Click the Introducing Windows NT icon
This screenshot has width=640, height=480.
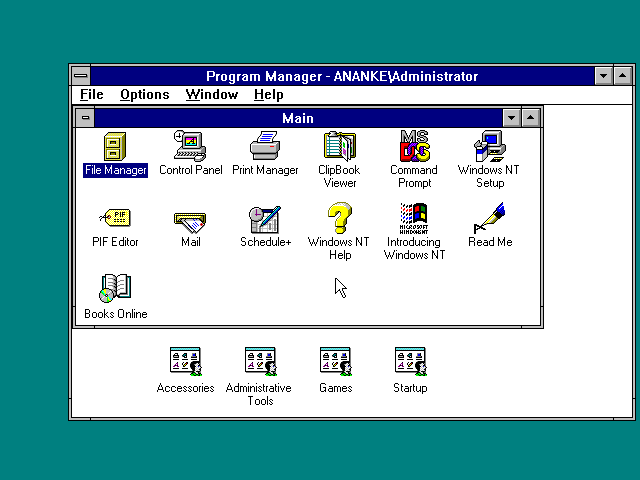point(414,218)
